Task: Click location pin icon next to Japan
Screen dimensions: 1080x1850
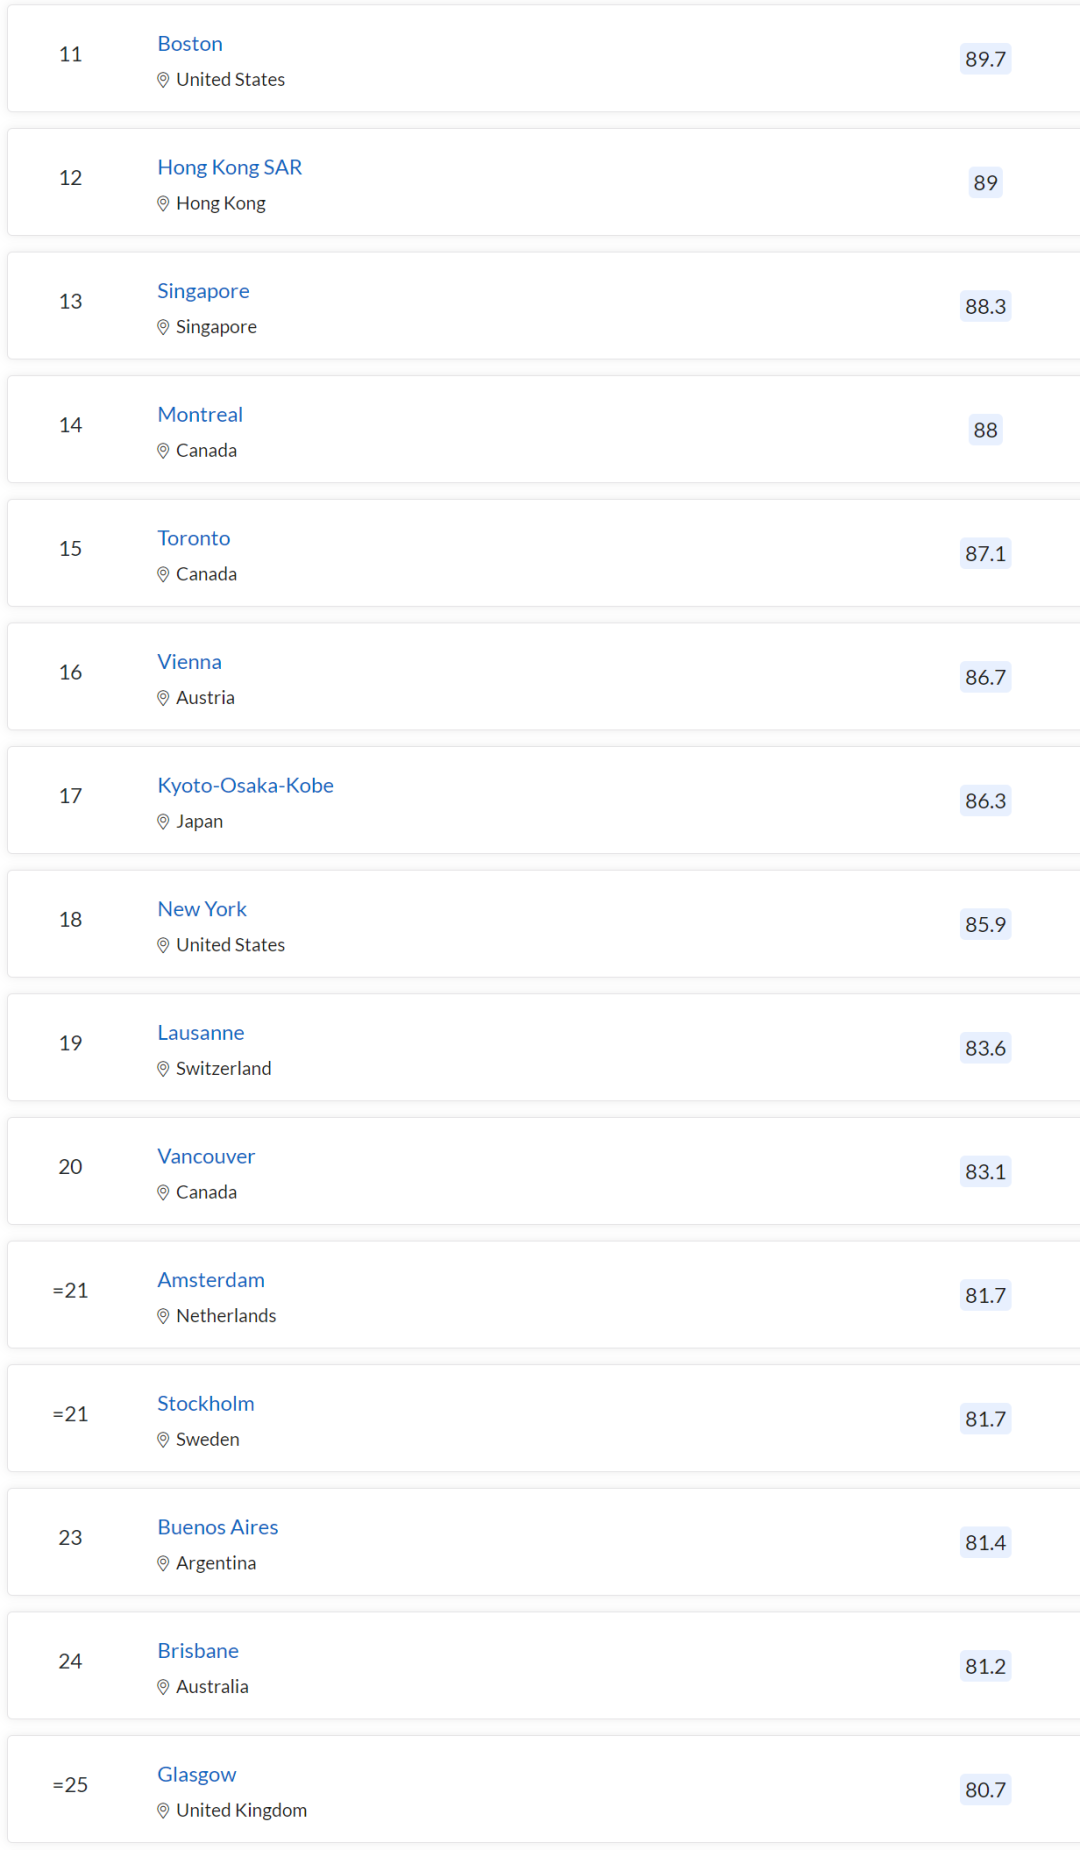Action: click(x=163, y=822)
